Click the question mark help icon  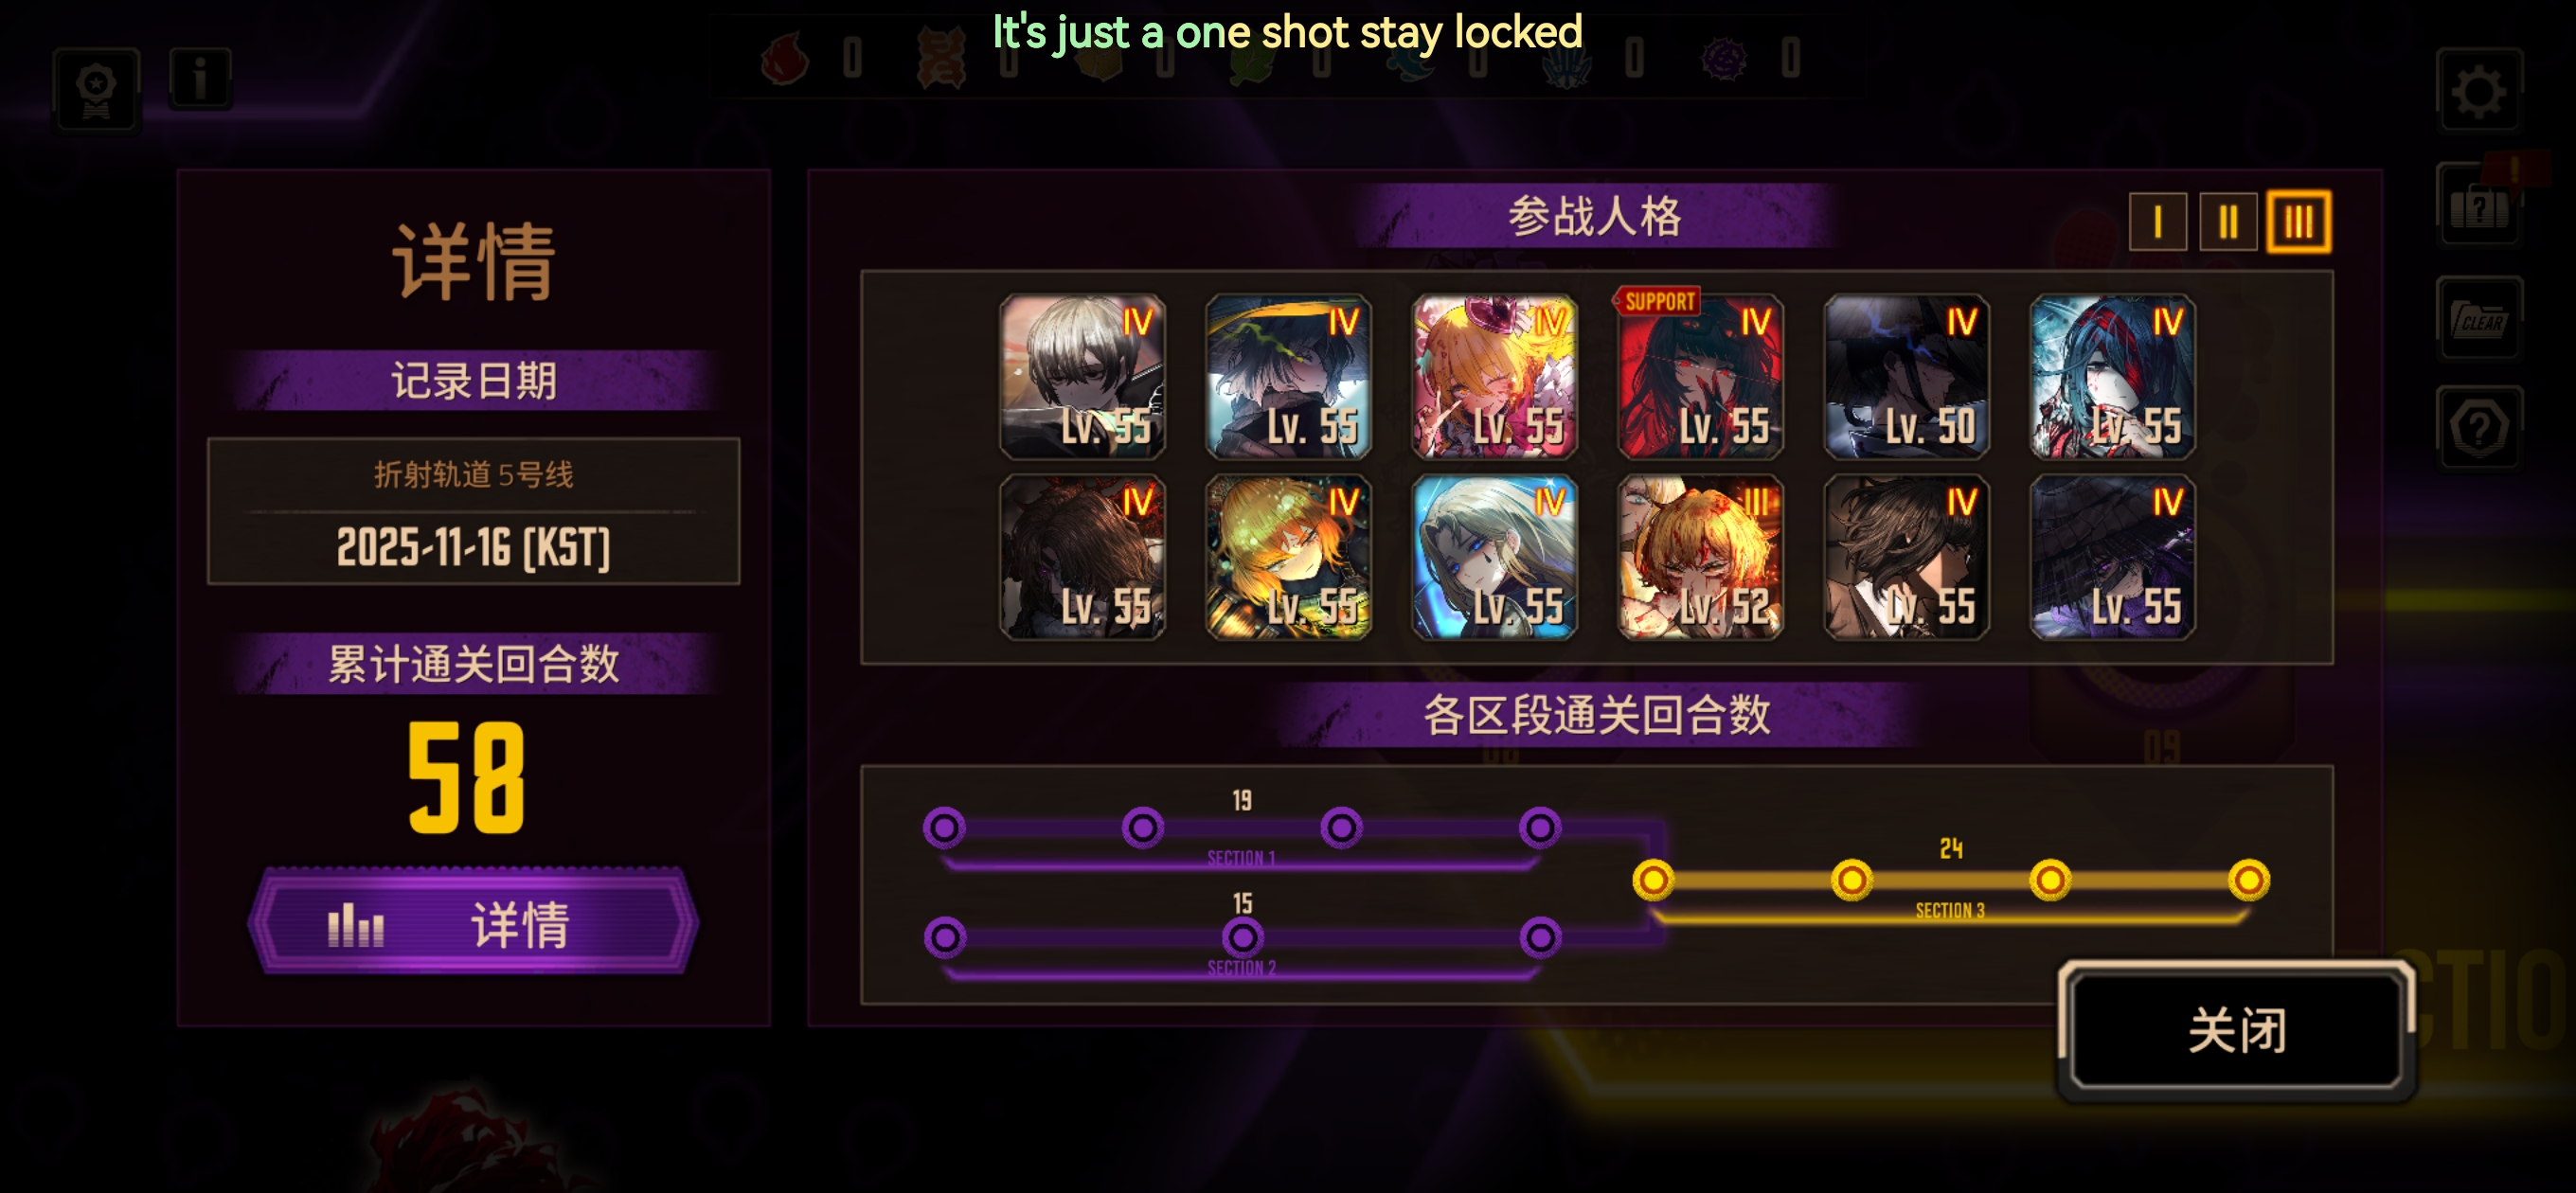2479,428
